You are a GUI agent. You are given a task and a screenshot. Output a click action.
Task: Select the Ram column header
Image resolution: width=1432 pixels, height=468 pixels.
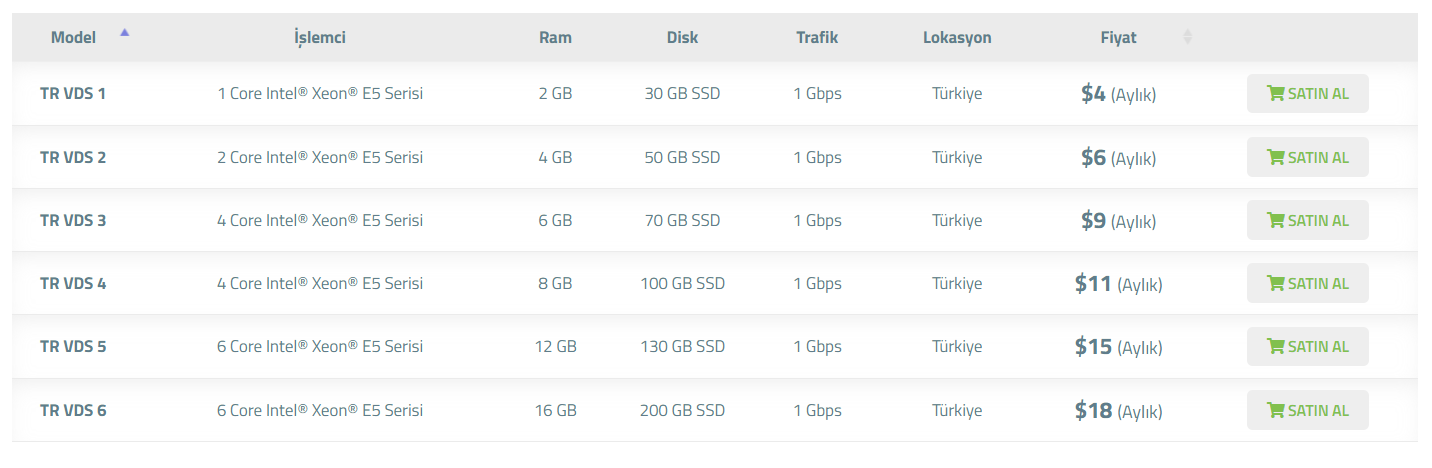click(555, 37)
